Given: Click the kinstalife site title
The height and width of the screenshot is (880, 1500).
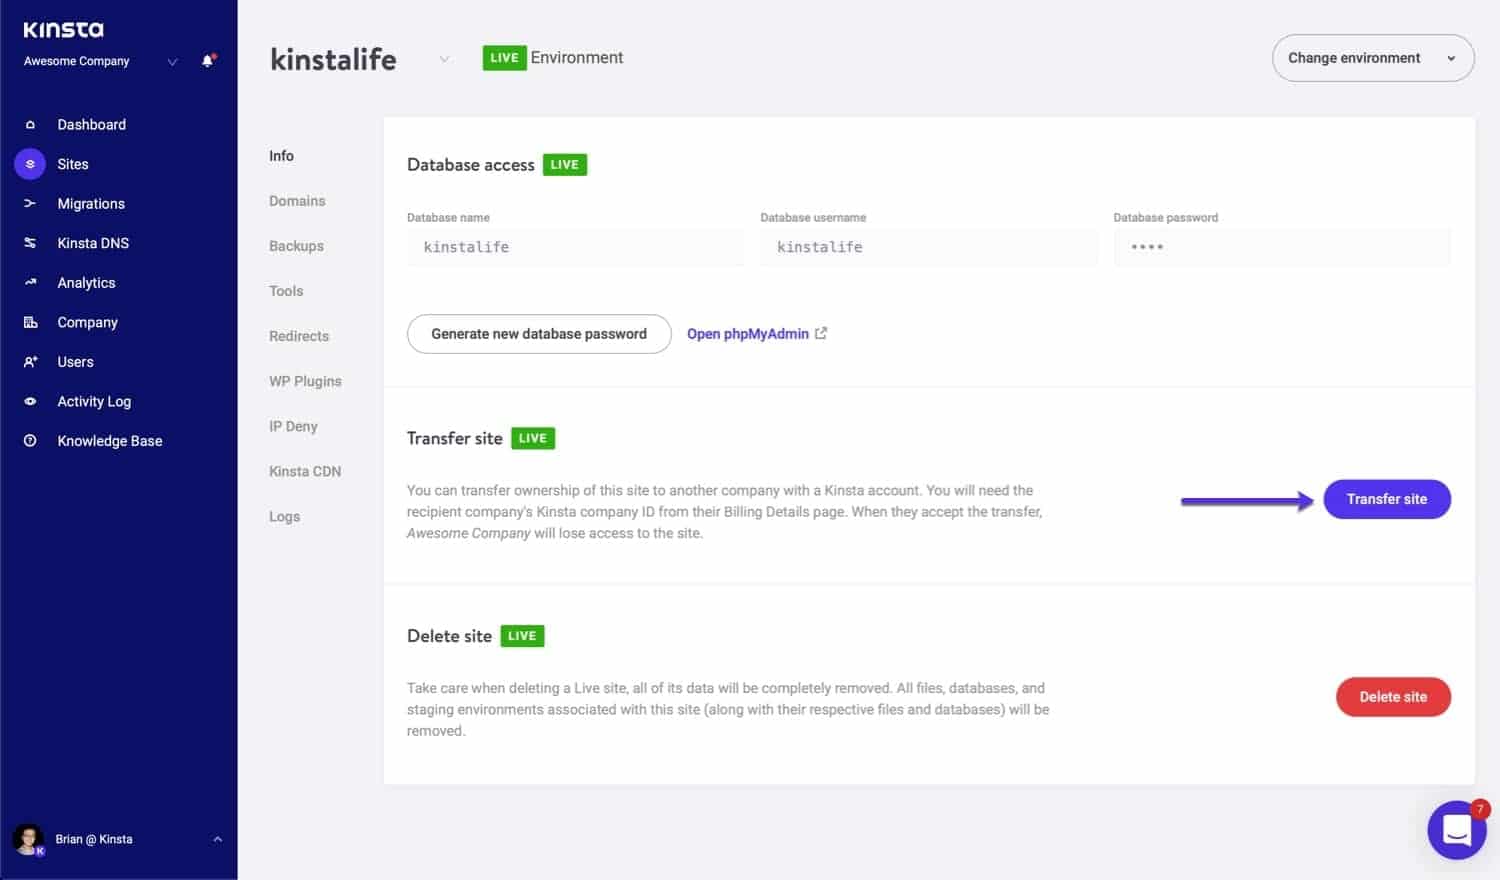Looking at the screenshot, I should pyautogui.click(x=333, y=59).
